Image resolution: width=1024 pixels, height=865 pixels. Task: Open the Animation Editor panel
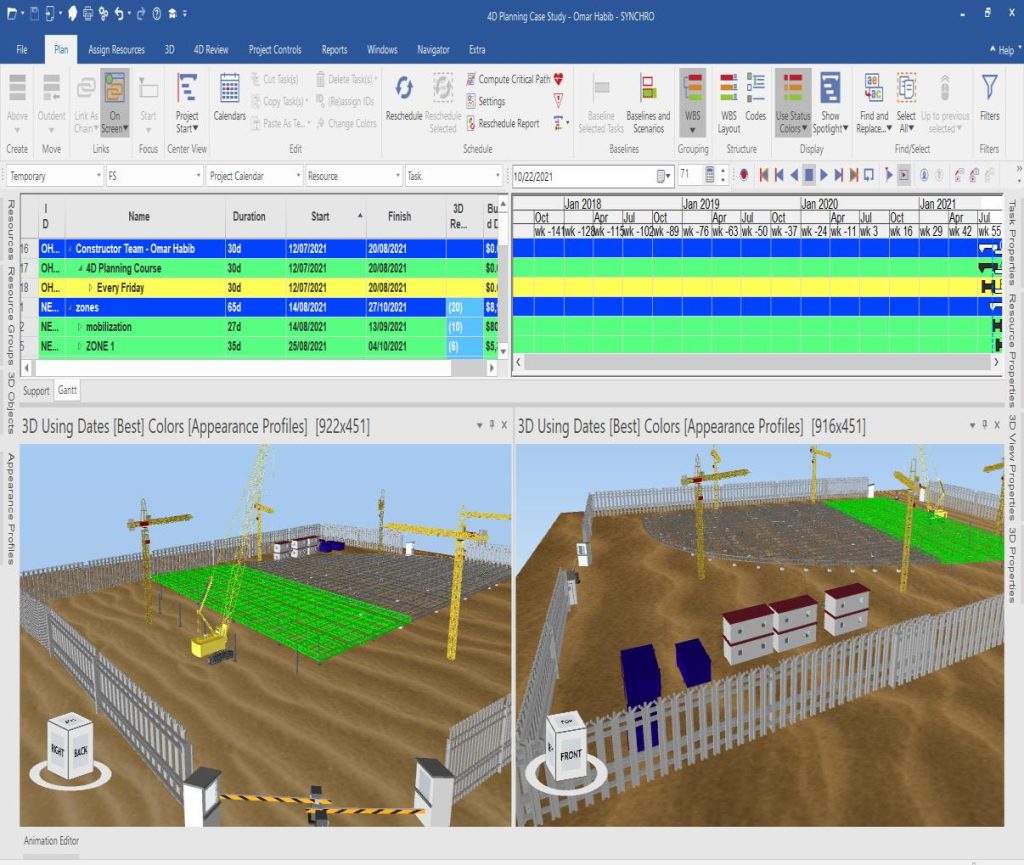[51, 840]
